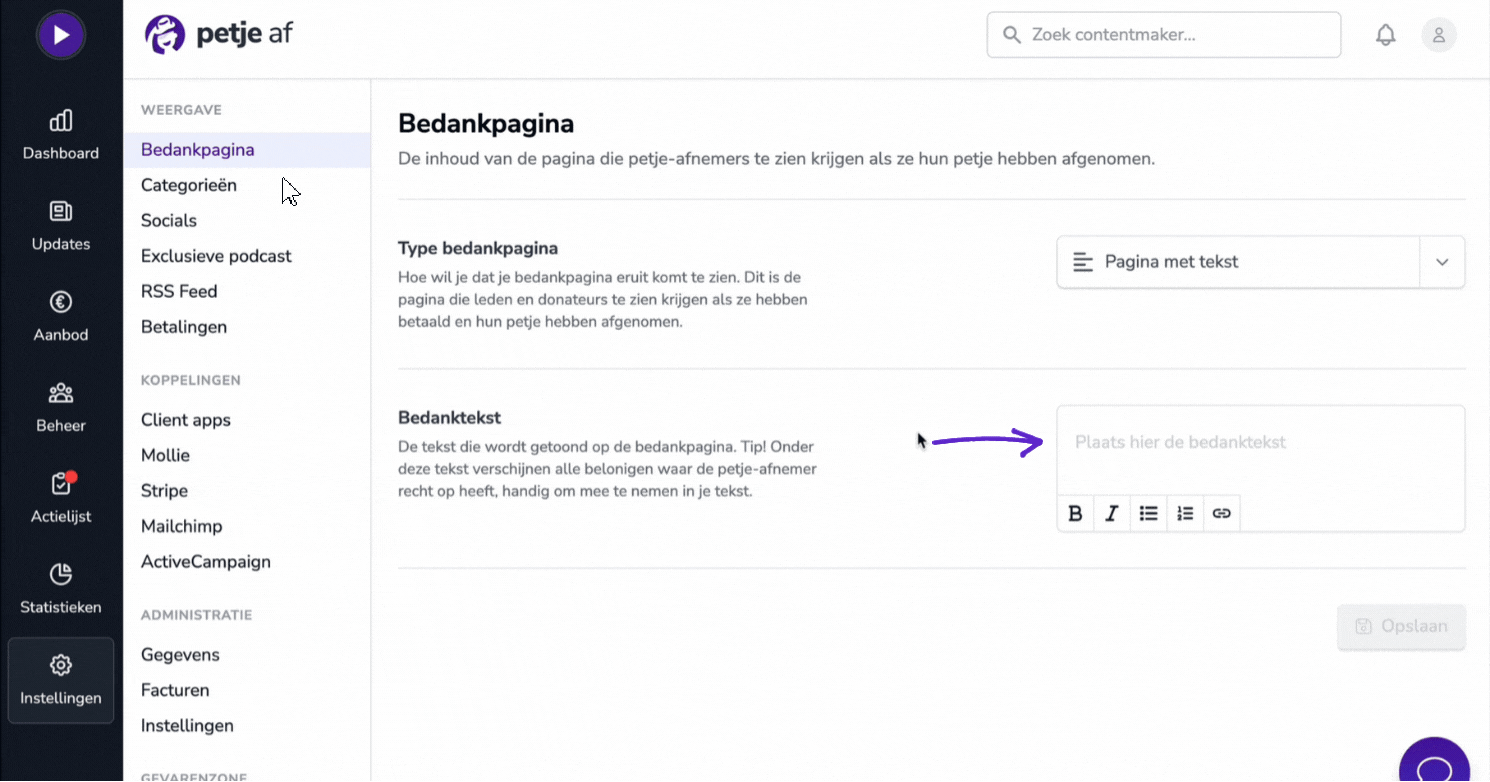Open Actielijst with red notification dot
This screenshot has height=782, width=1490.
tap(61, 498)
